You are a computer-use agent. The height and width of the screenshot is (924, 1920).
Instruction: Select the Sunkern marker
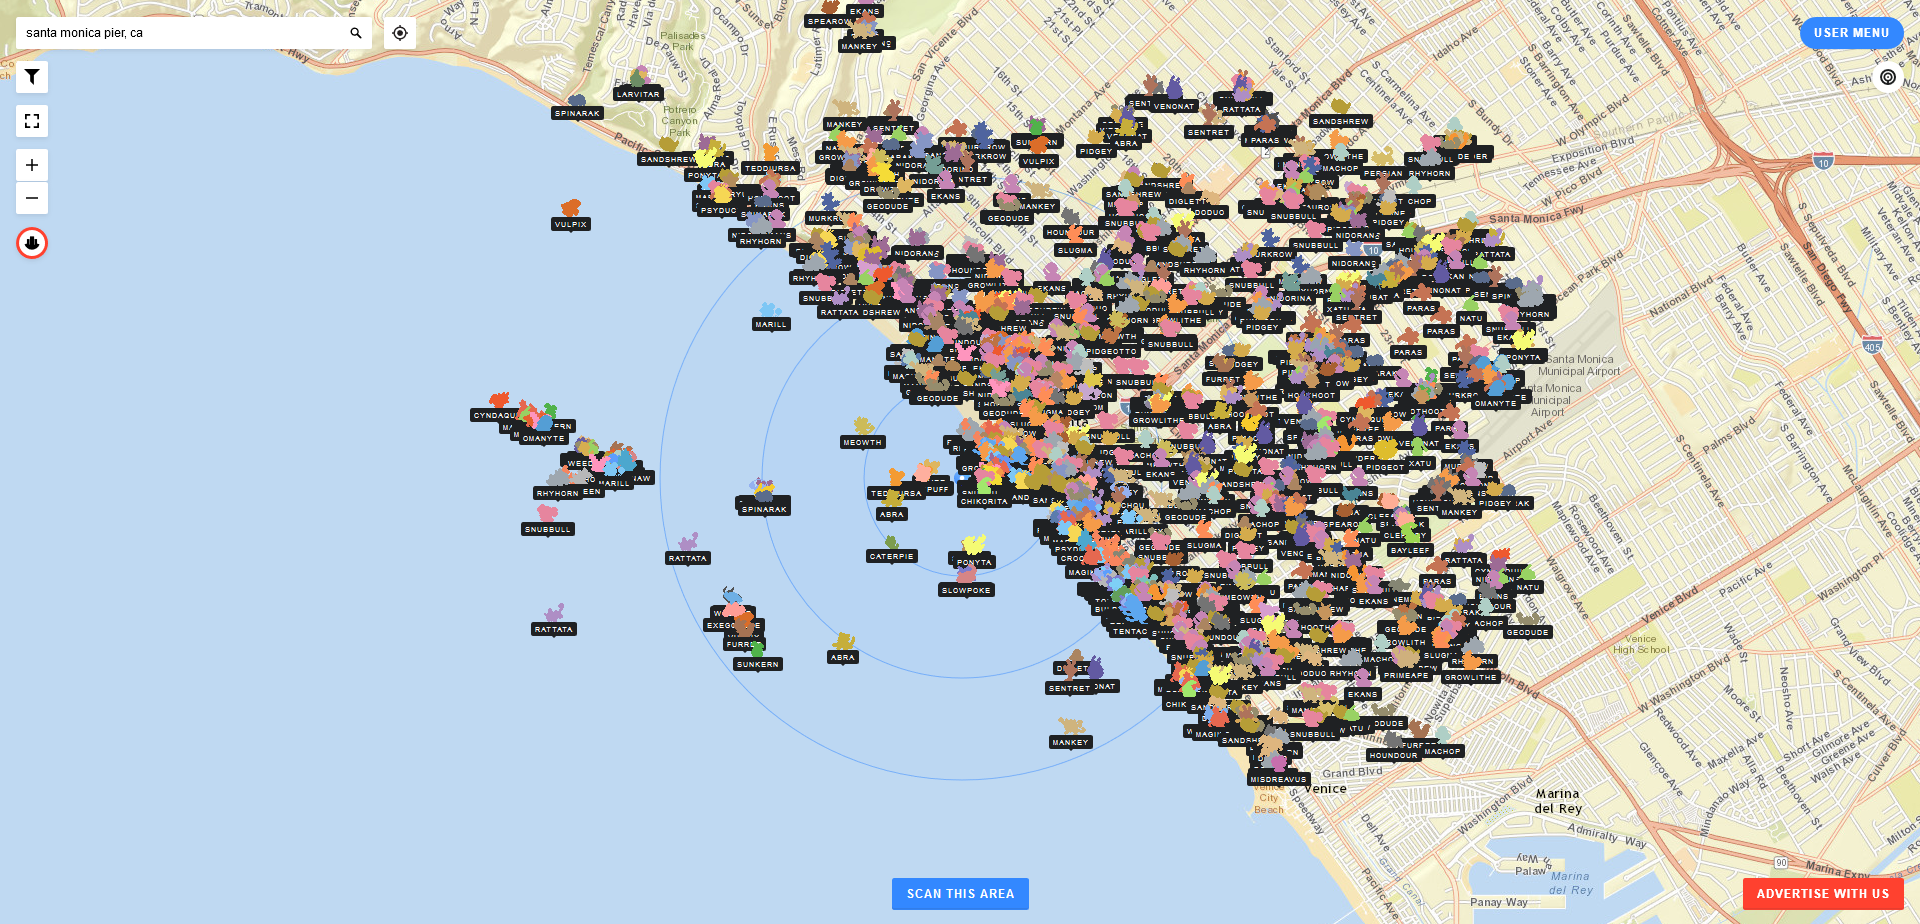pyautogui.click(x=757, y=657)
